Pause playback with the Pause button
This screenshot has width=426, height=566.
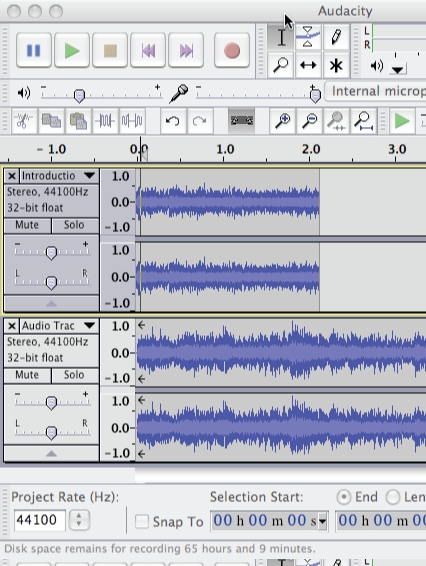34,50
